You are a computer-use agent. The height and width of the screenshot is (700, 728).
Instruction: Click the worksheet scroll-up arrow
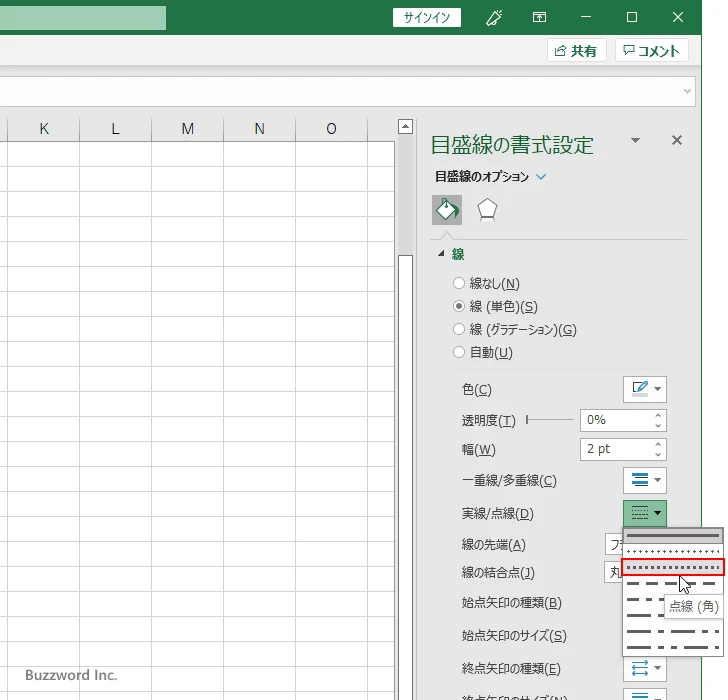pyautogui.click(x=405, y=127)
